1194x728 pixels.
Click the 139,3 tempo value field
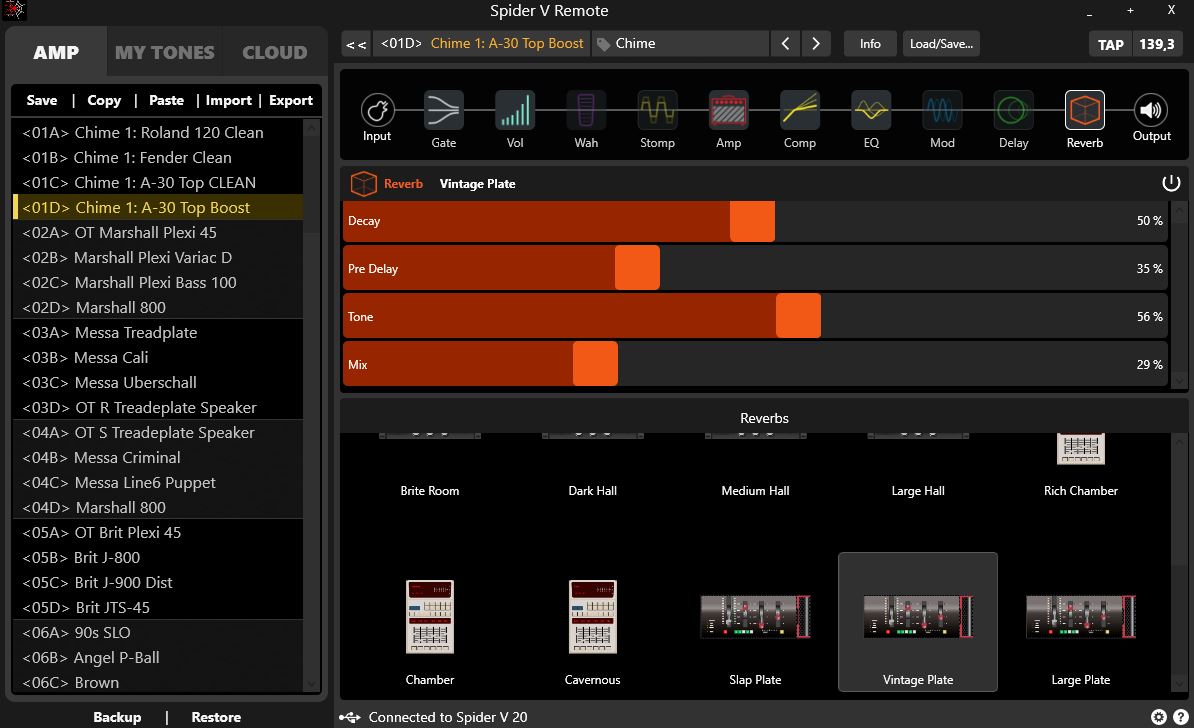coord(1157,44)
